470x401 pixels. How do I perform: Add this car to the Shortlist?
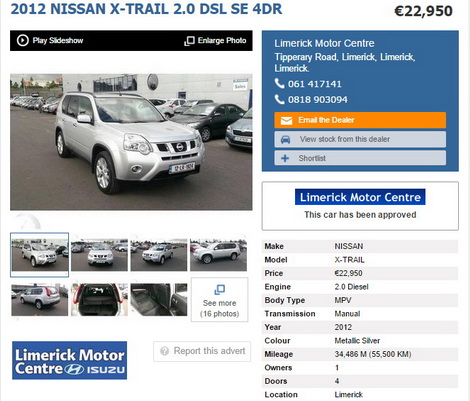(360, 158)
